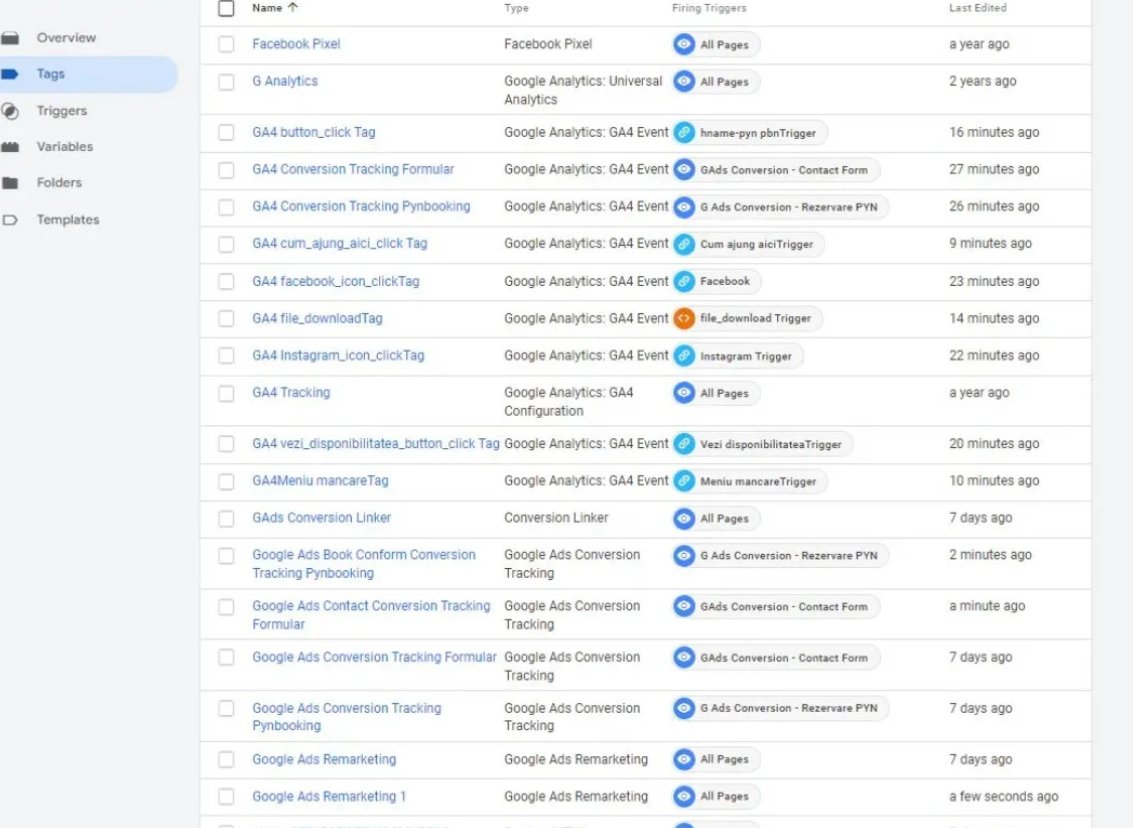Open GA4 vezi_disponibilitatea_button_click Tag
The height and width of the screenshot is (828, 1133).
(x=376, y=444)
